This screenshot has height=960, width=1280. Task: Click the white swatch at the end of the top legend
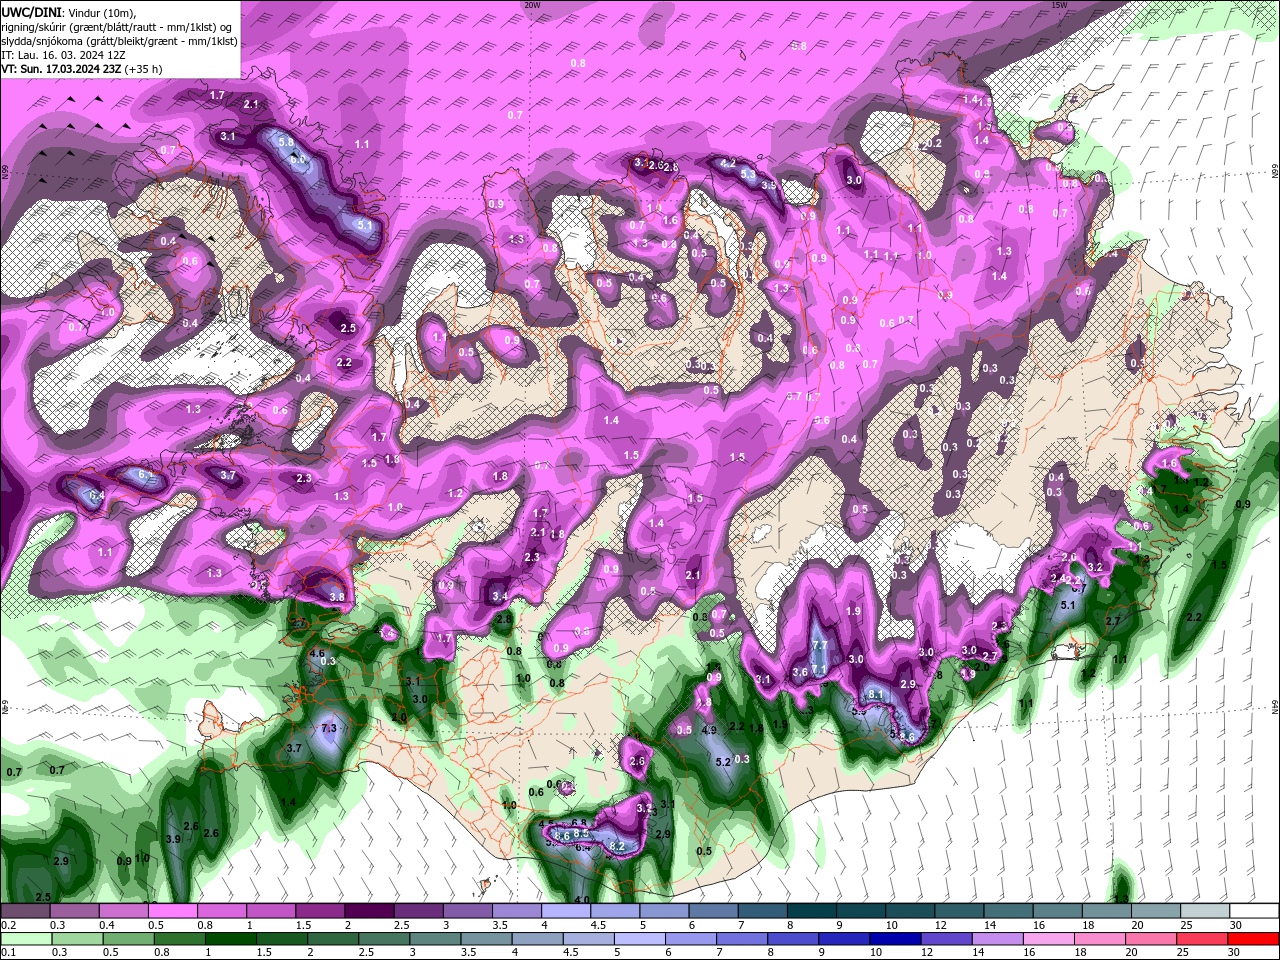(1253, 911)
